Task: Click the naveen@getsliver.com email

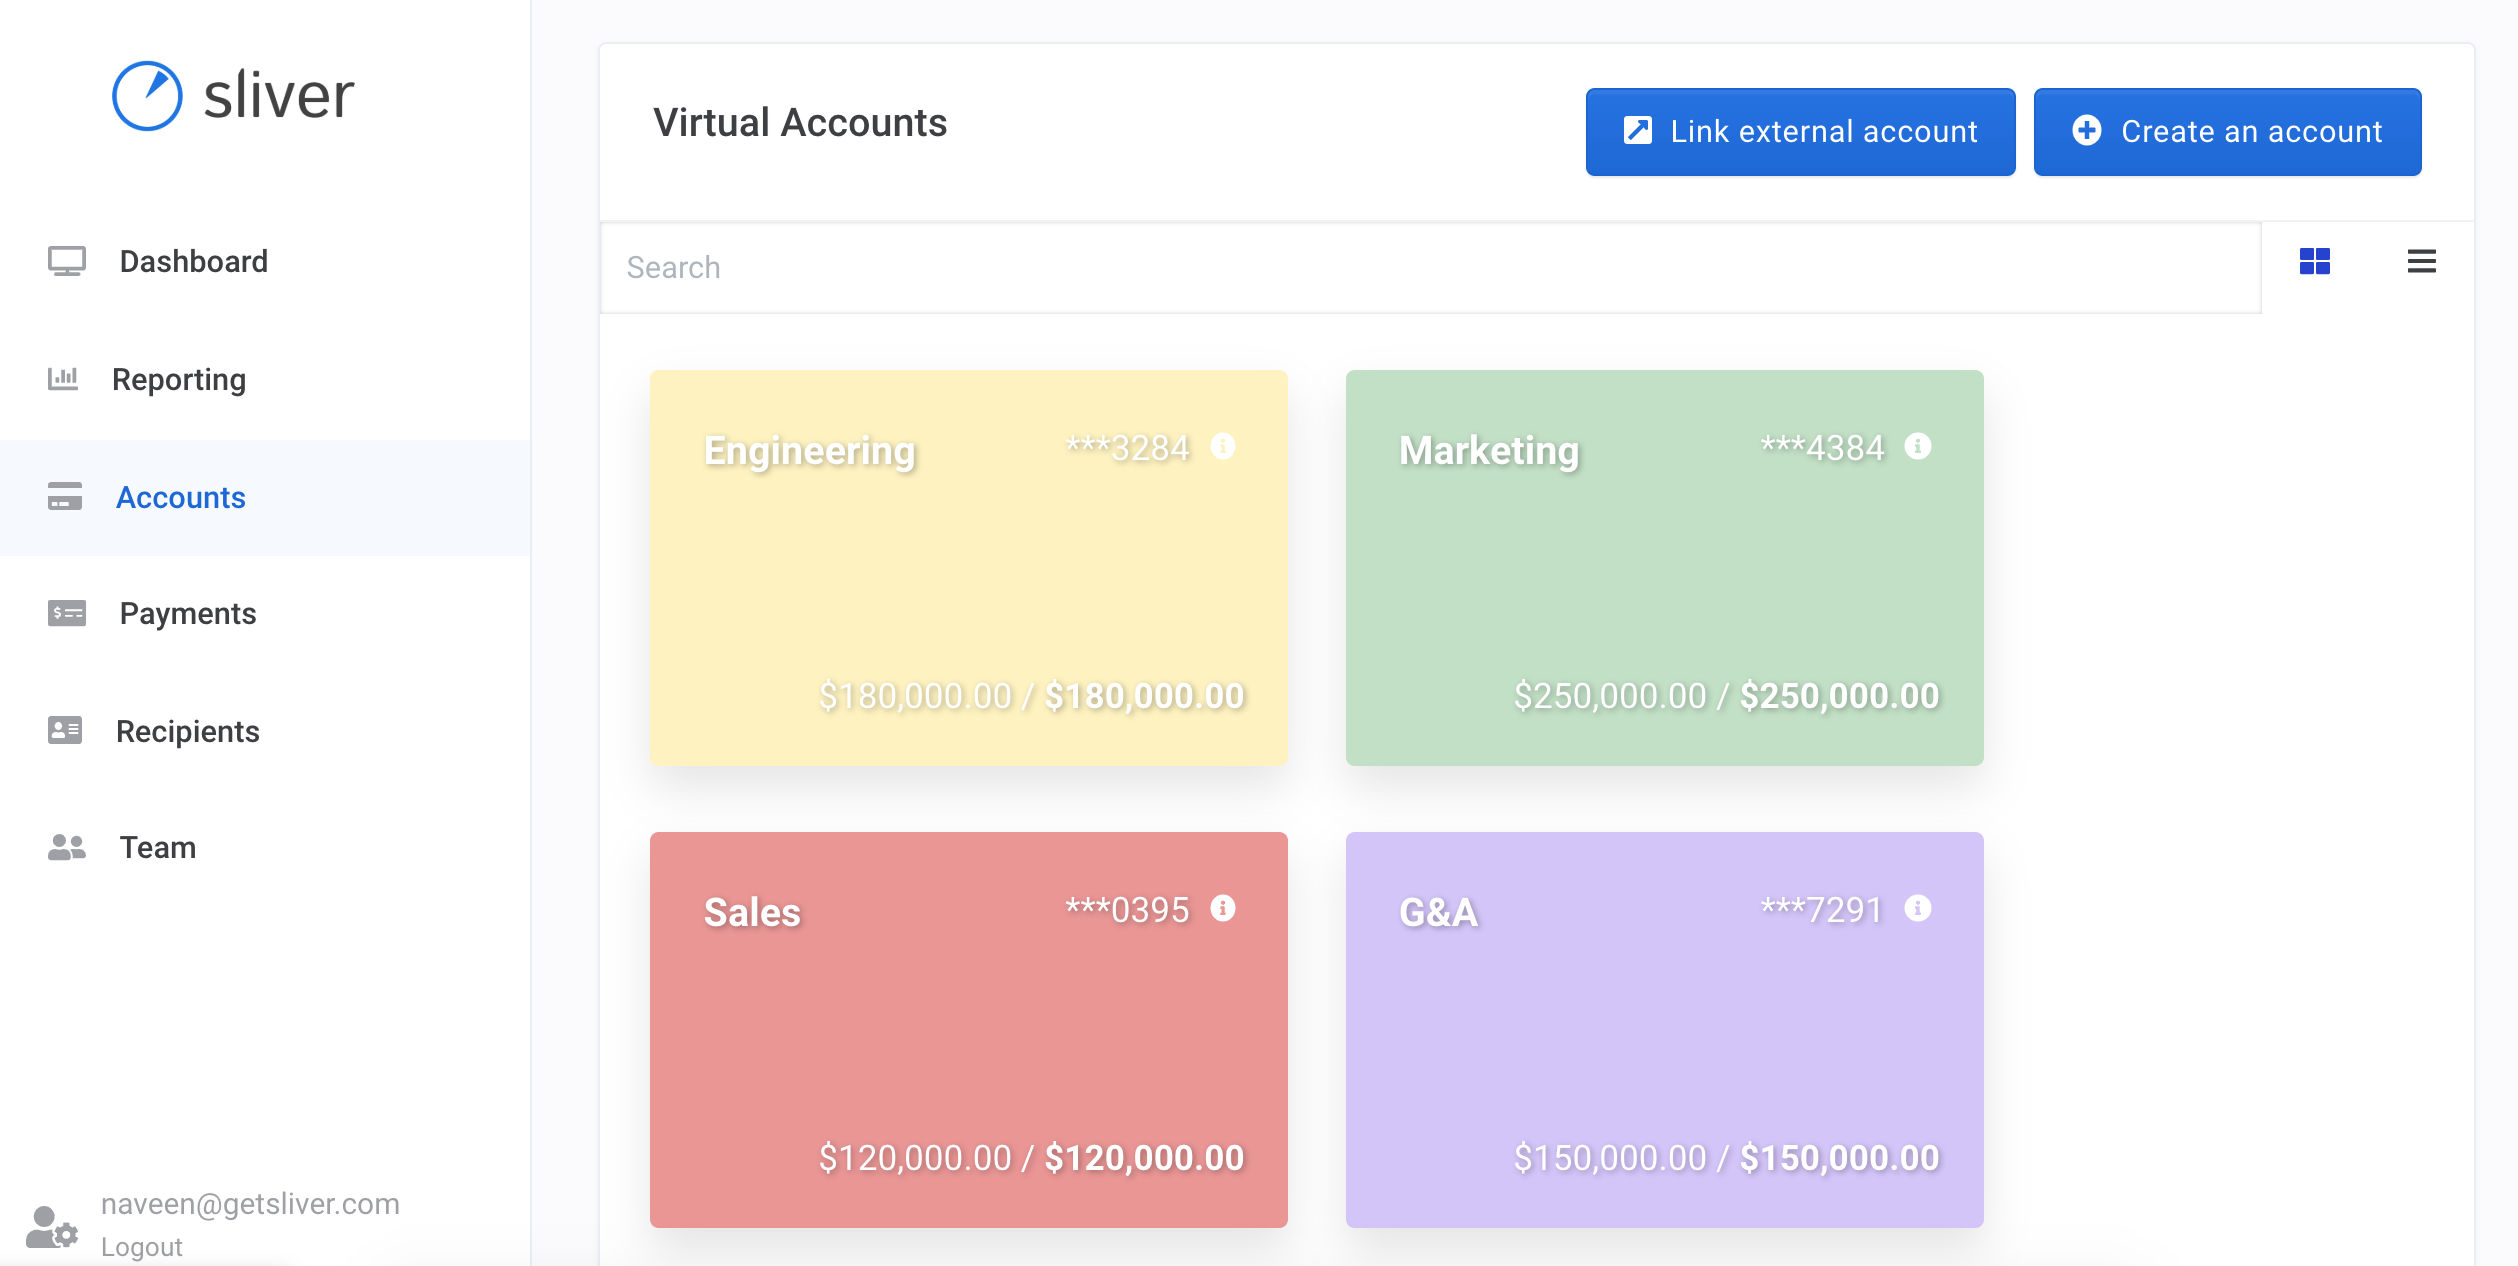Action: click(x=250, y=1203)
